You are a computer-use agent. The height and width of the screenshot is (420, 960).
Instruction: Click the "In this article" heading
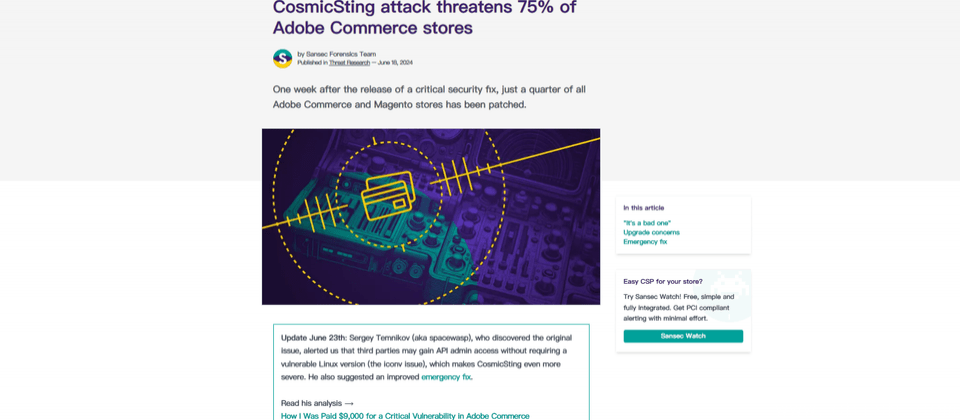[x=643, y=208]
